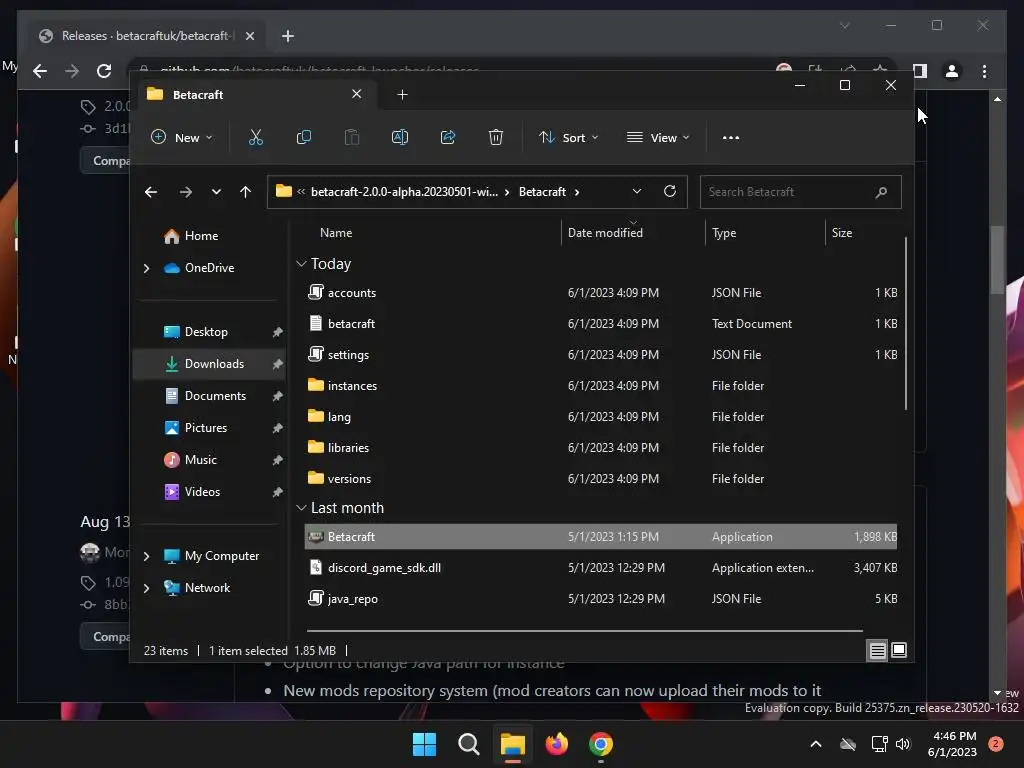Toggle Chrome side panel icon
Viewport: 1024px width, 768px height.
pyautogui.click(x=920, y=71)
